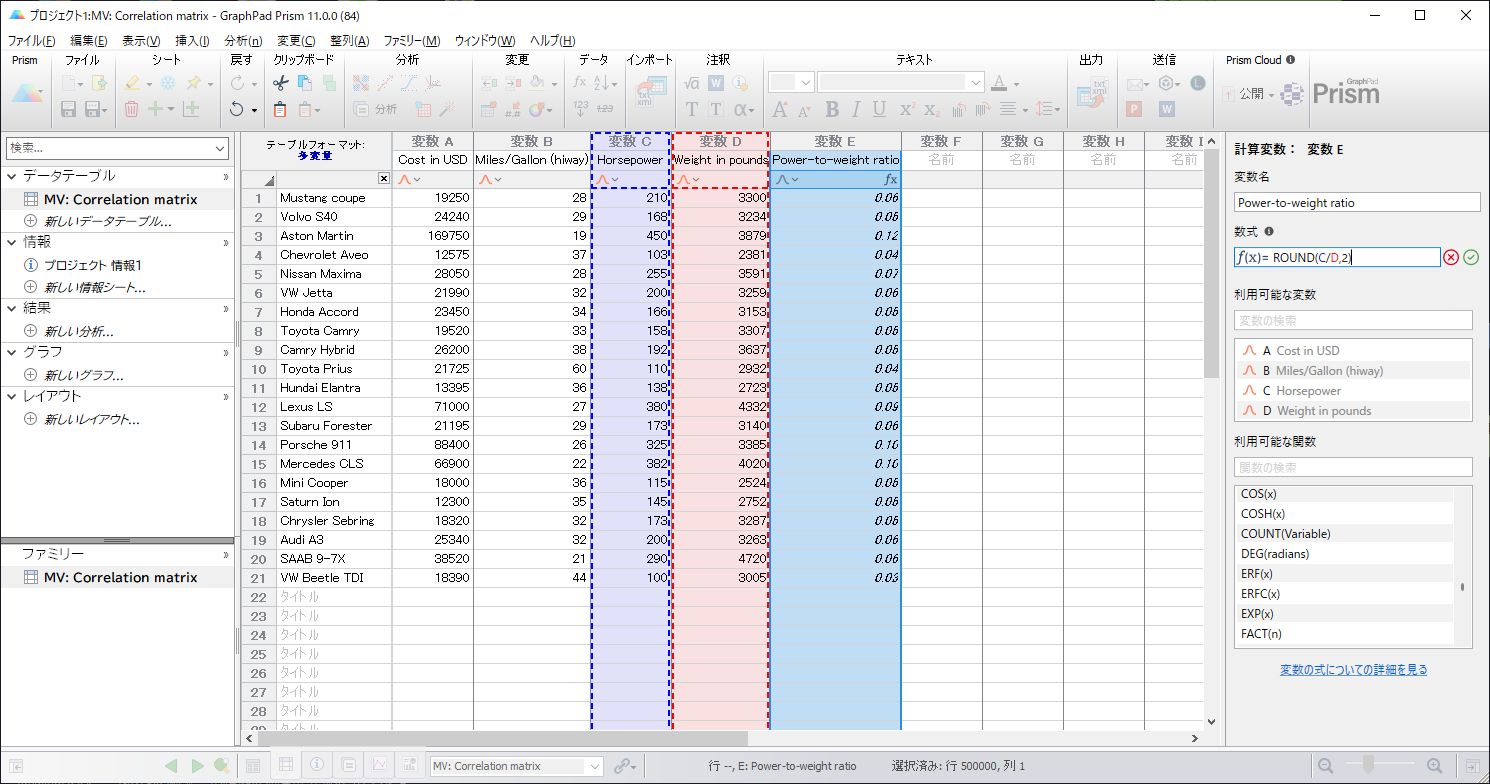The width and height of the screenshot is (1490, 784).
Task: Click the Cut scissors icon in clipboard group
Action: [x=280, y=84]
